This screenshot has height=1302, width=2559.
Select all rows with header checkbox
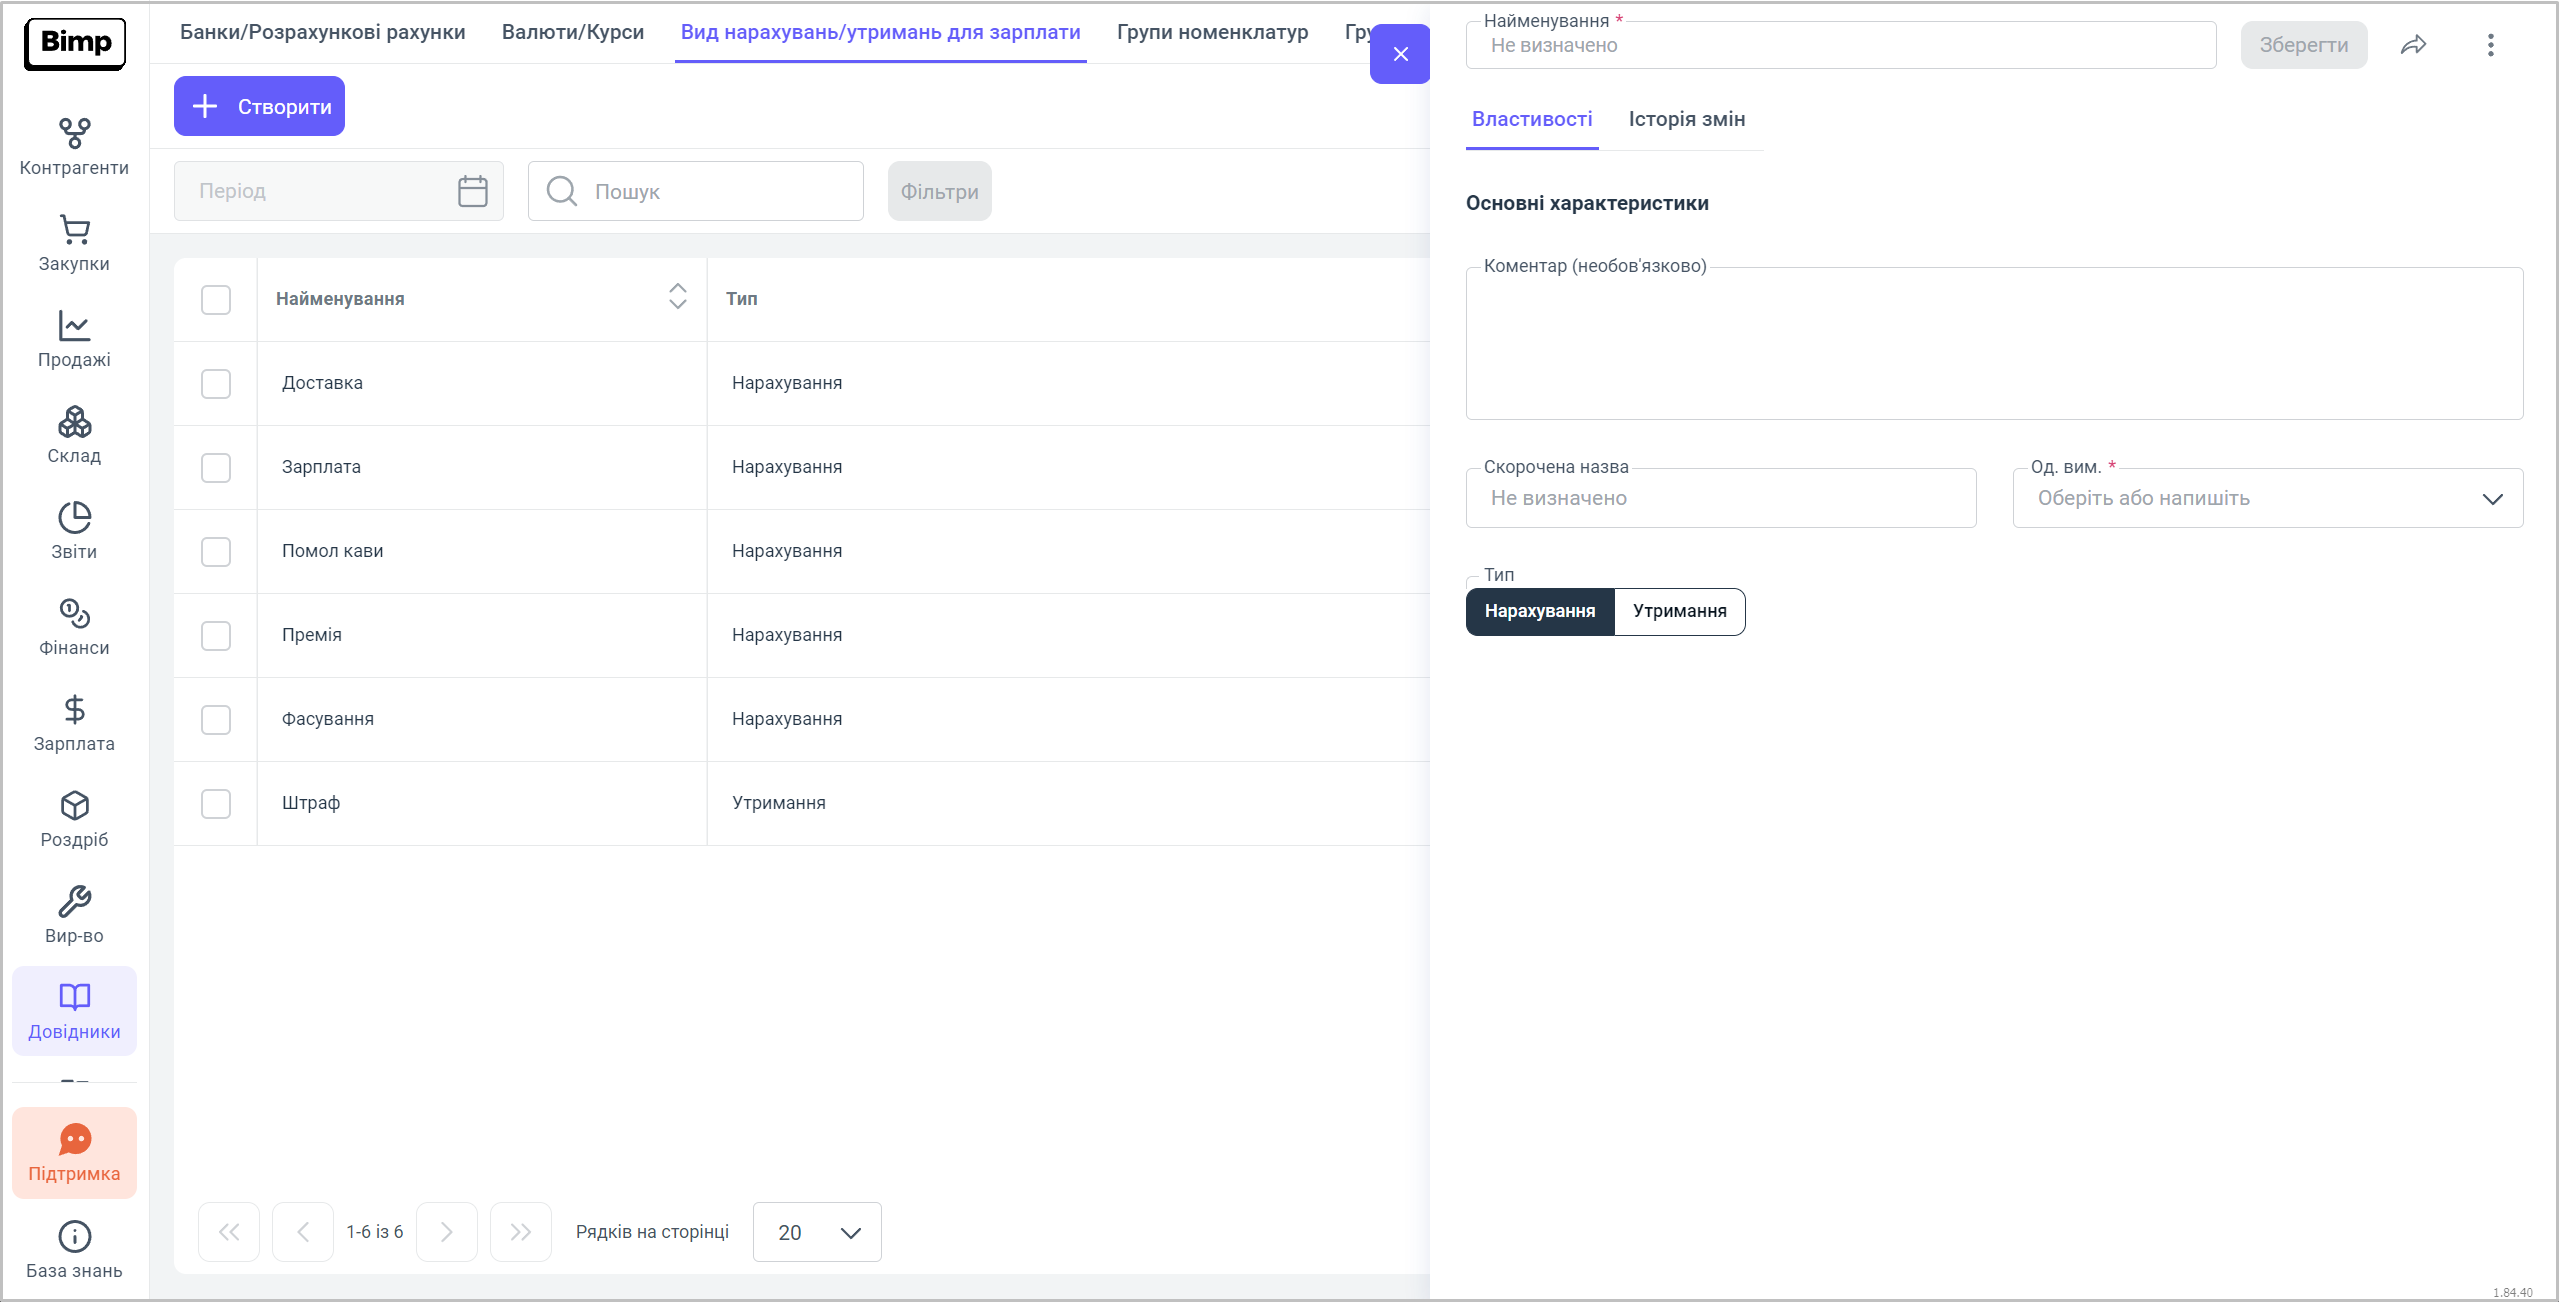tap(216, 300)
